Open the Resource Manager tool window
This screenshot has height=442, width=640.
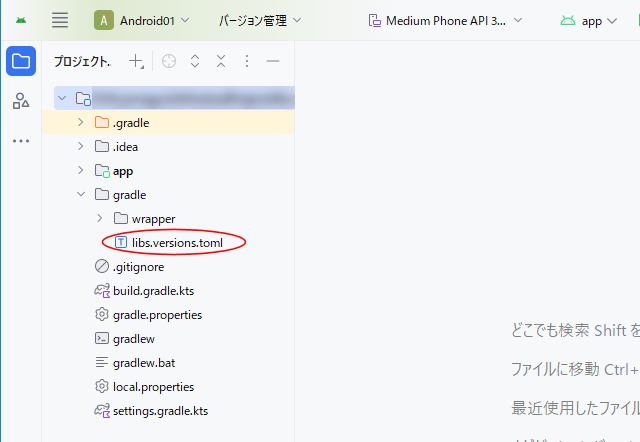(21, 101)
